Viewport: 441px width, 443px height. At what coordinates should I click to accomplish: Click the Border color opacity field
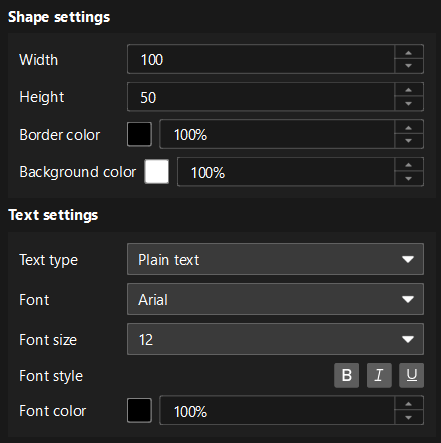pos(277,134)
